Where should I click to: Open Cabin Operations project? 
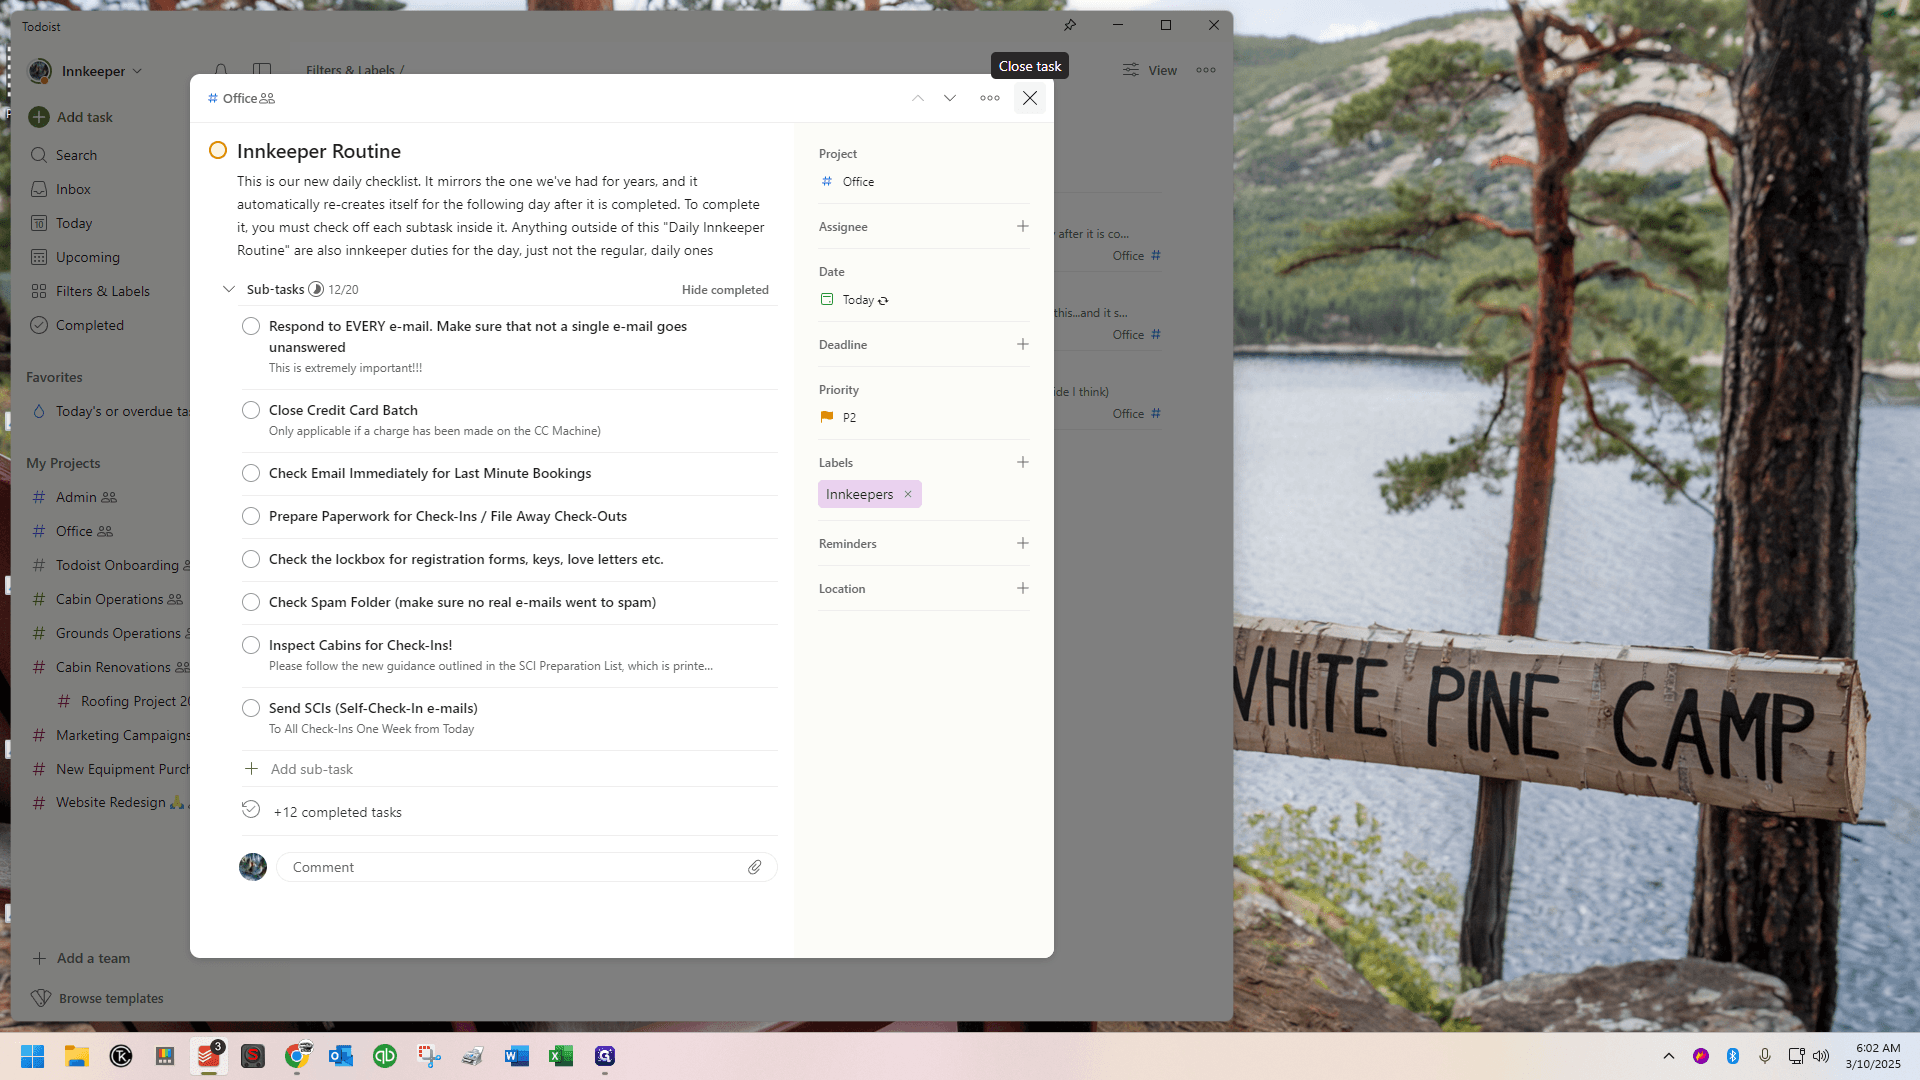coord(108,599)
